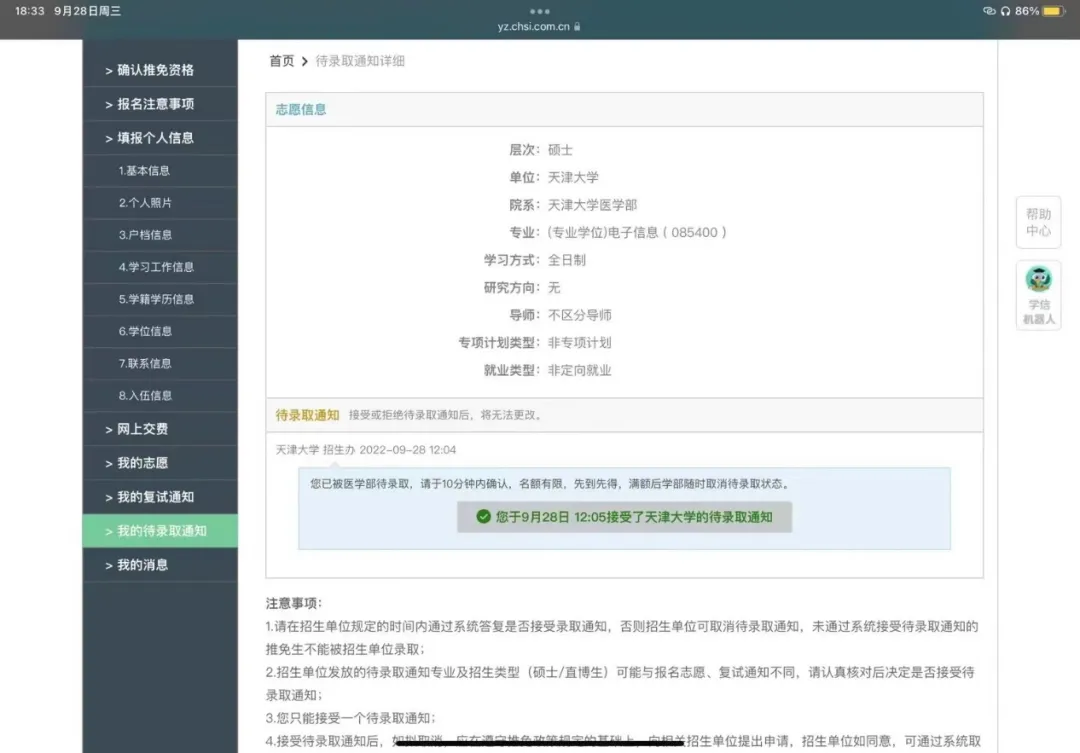Open 我的待录取通知 highlighted item

click(160, 531)
